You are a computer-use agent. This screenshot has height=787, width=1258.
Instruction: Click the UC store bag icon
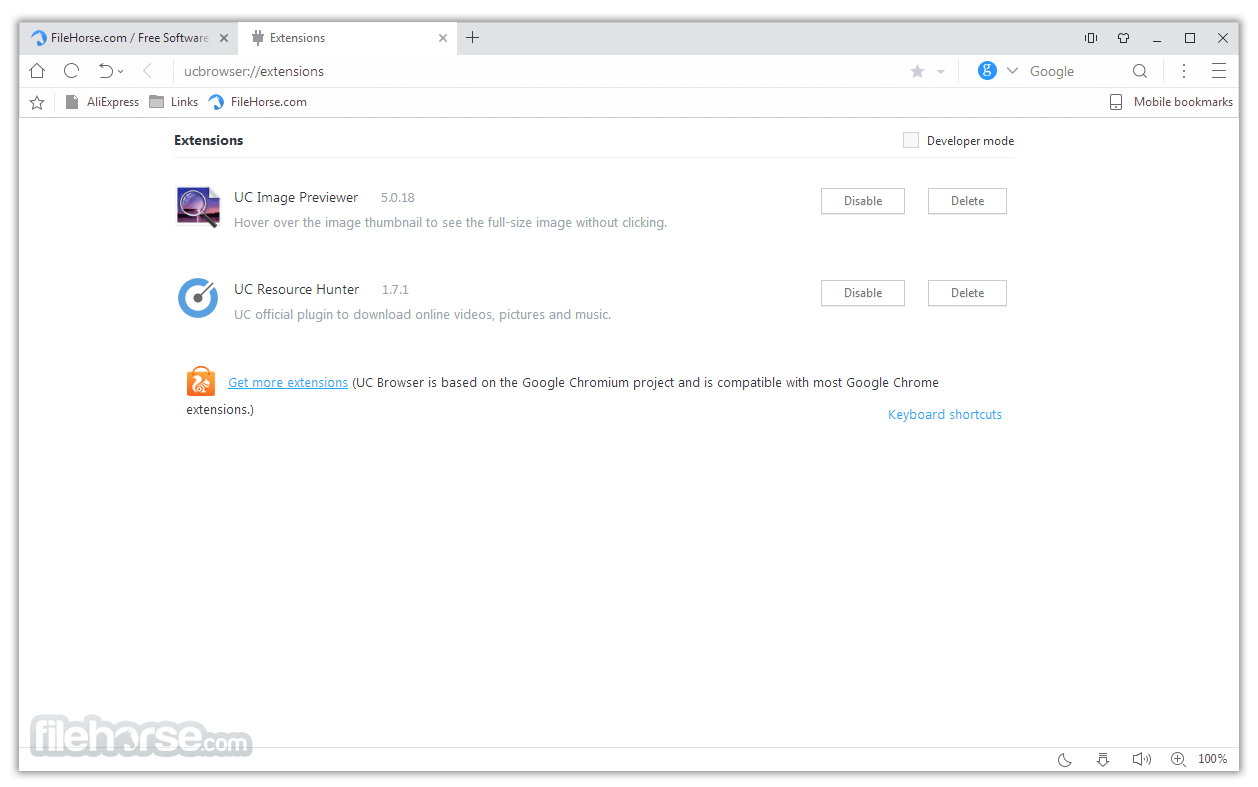(x=201, y=381)
